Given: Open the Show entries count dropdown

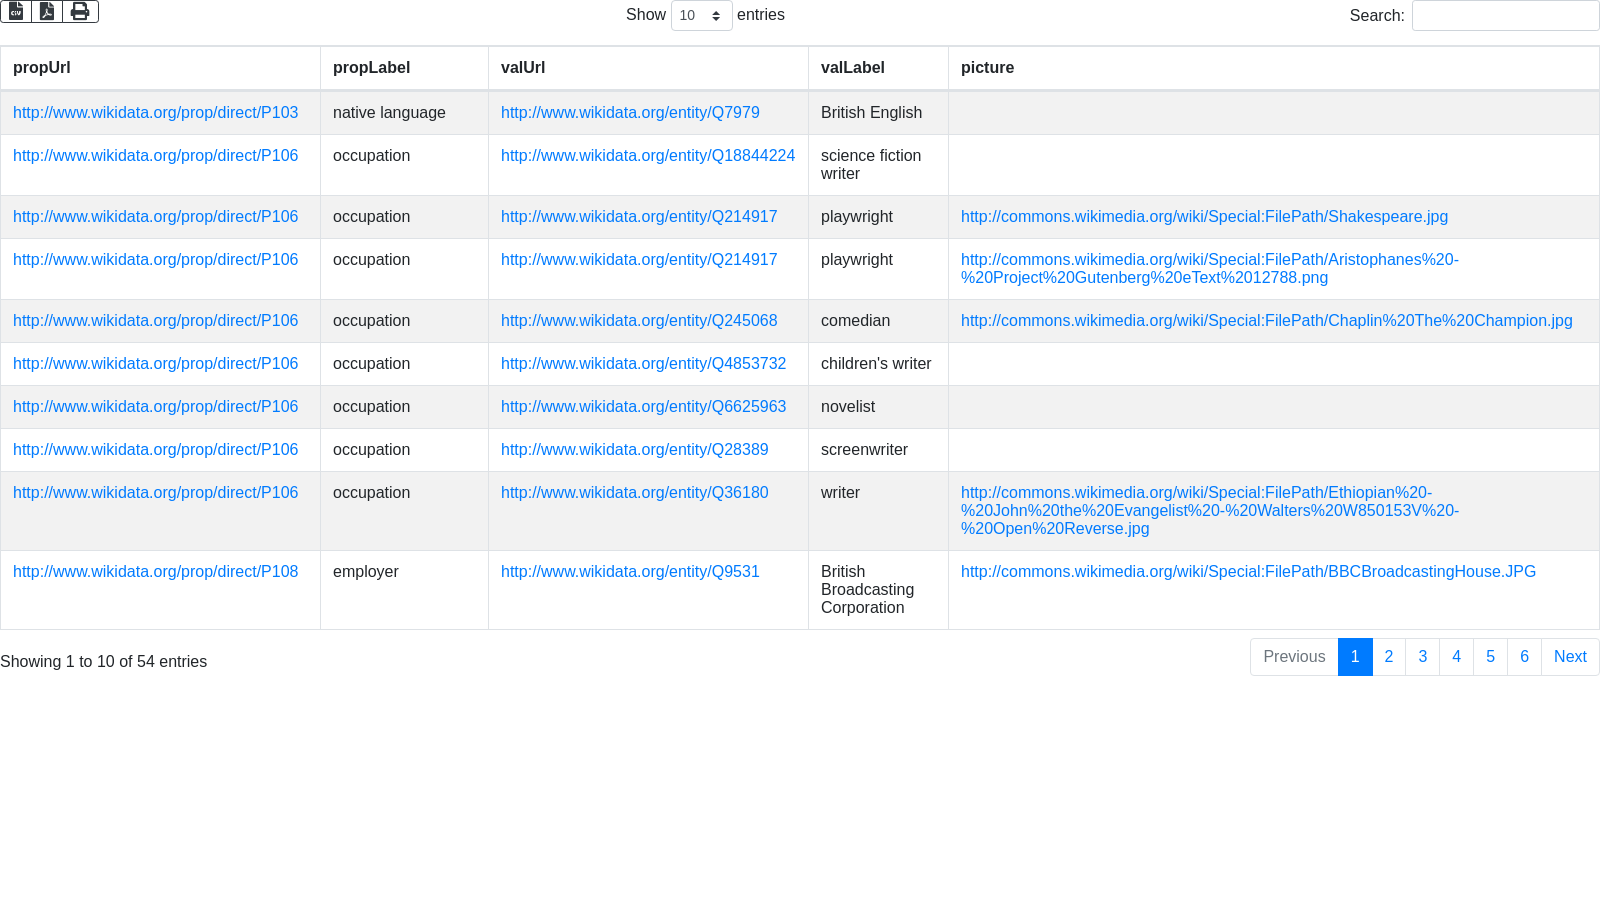Looking at the screenshot, I should pyautogui.click(x=701, y=16).
